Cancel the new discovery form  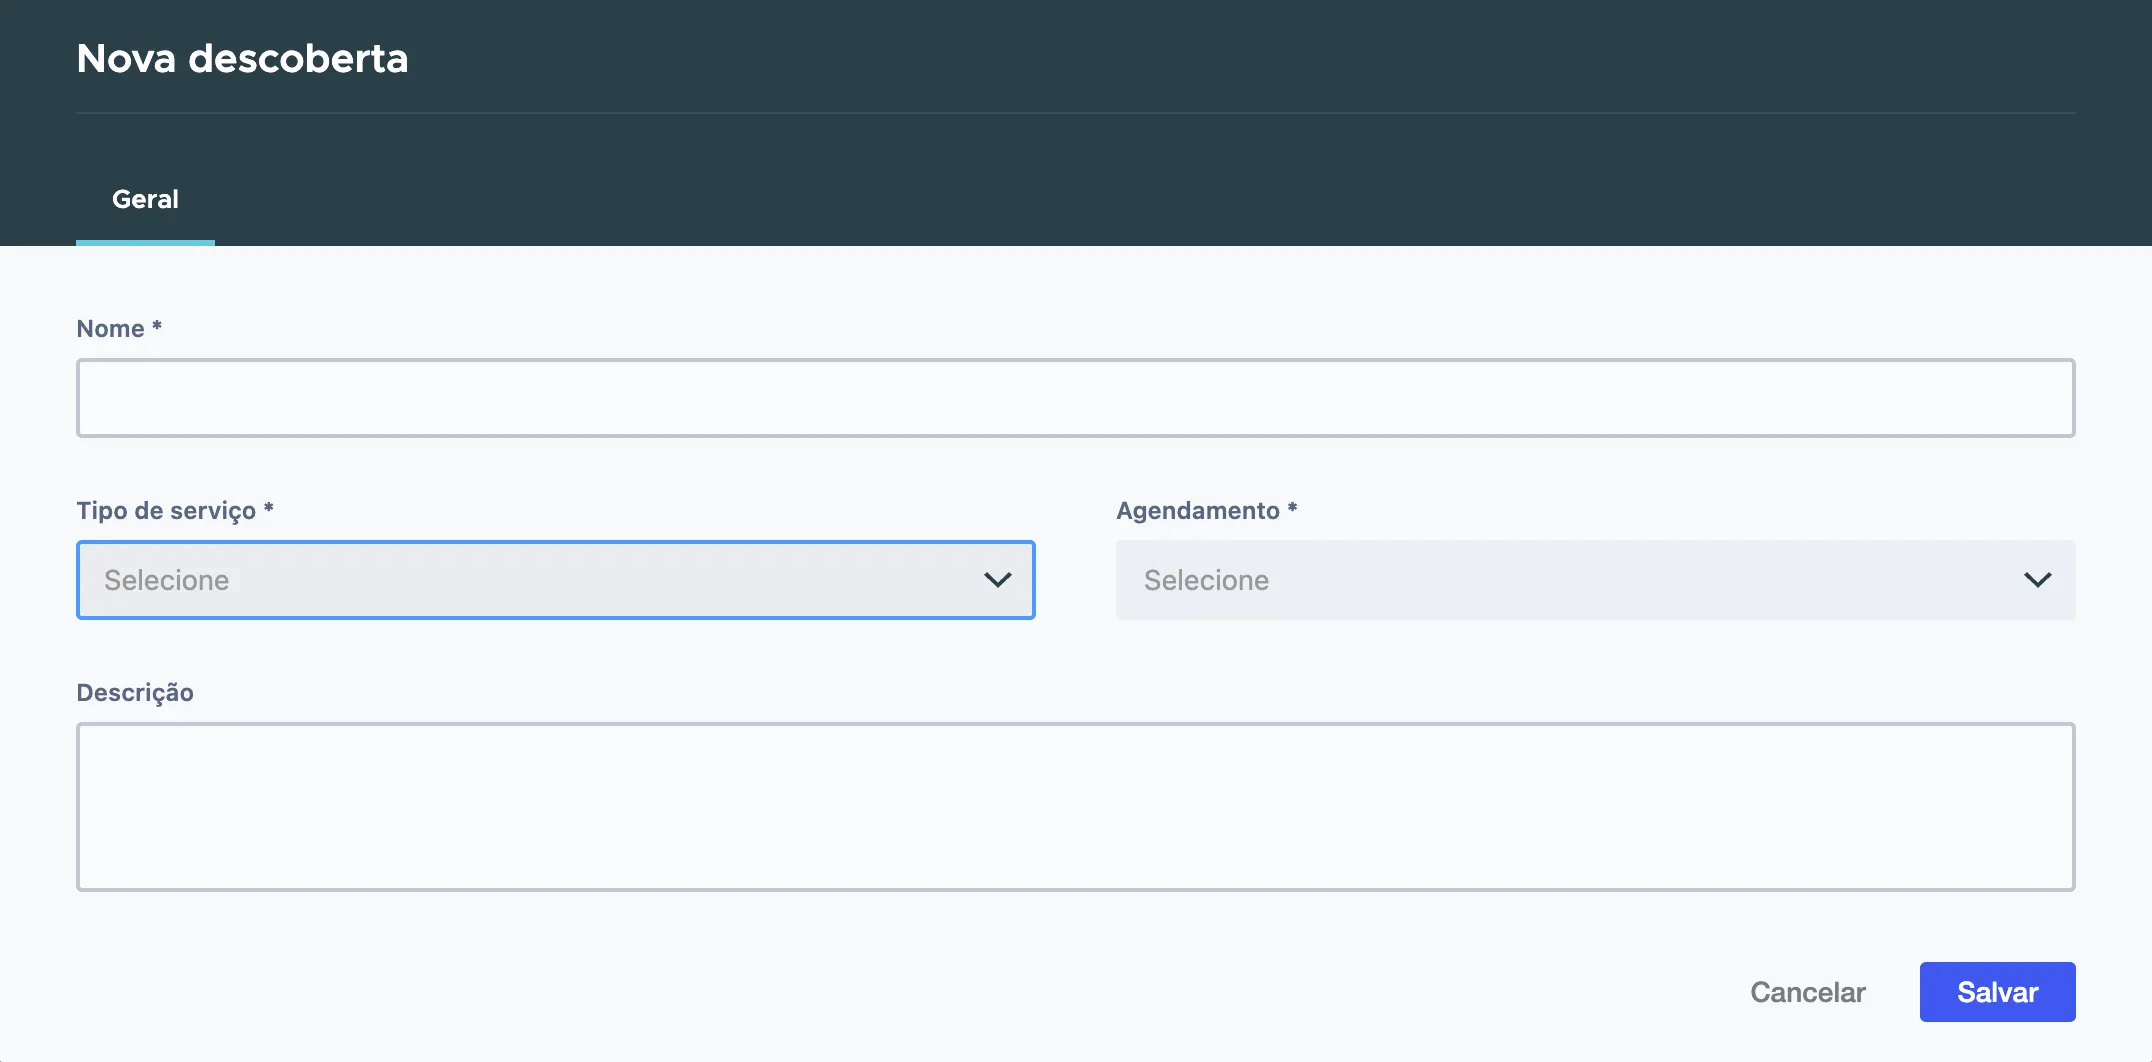[x=1808, y=992]
